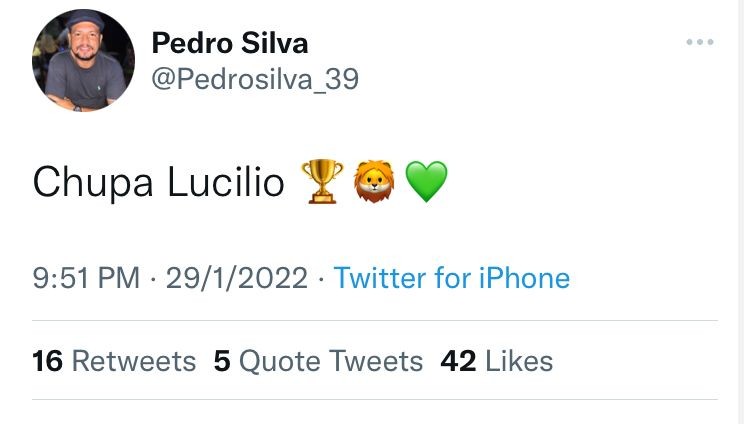Click the 9:51 PM timestamp

pyautogui.click(x=86, y=277)
